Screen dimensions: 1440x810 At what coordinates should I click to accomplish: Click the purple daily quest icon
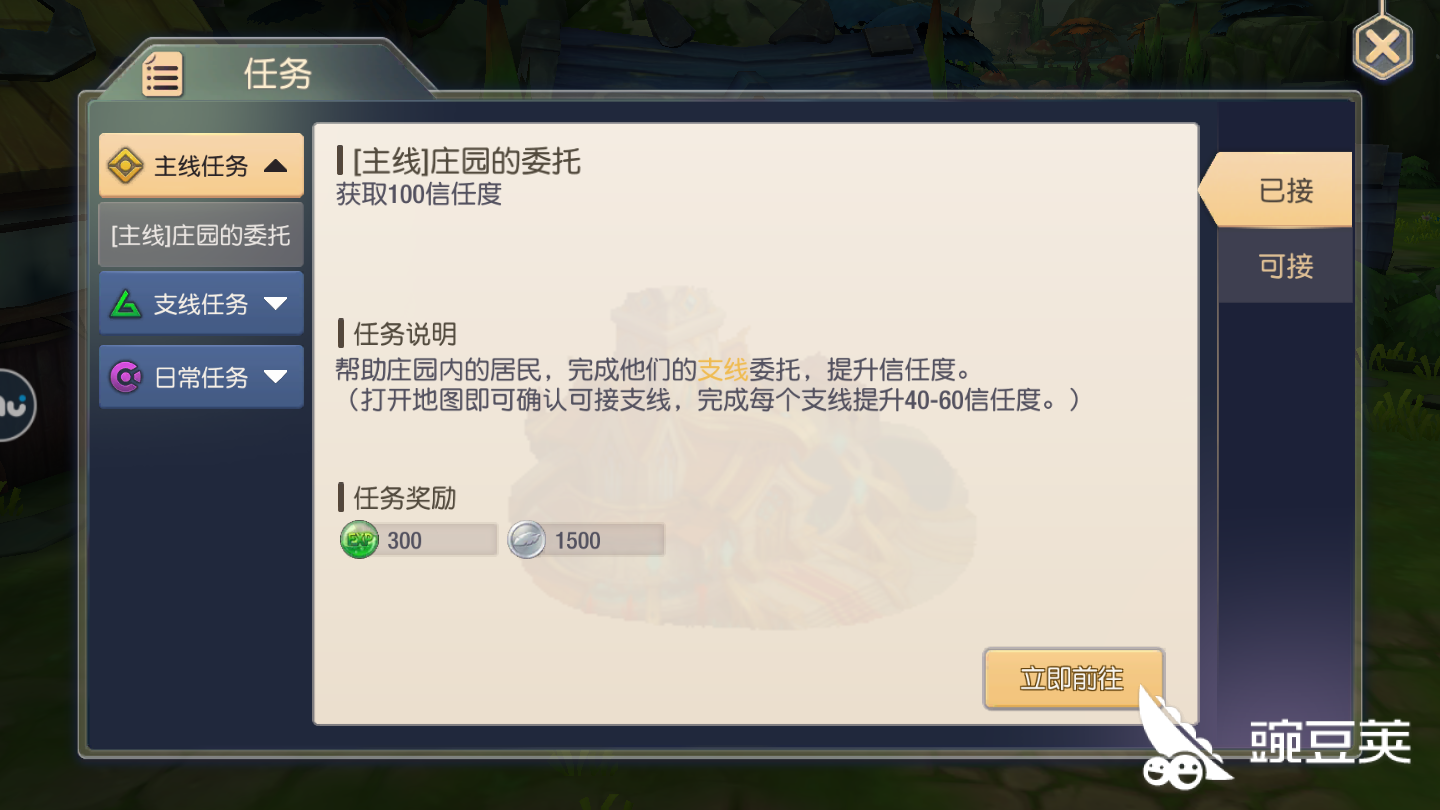pyautogui.click(x=126, y=377)
